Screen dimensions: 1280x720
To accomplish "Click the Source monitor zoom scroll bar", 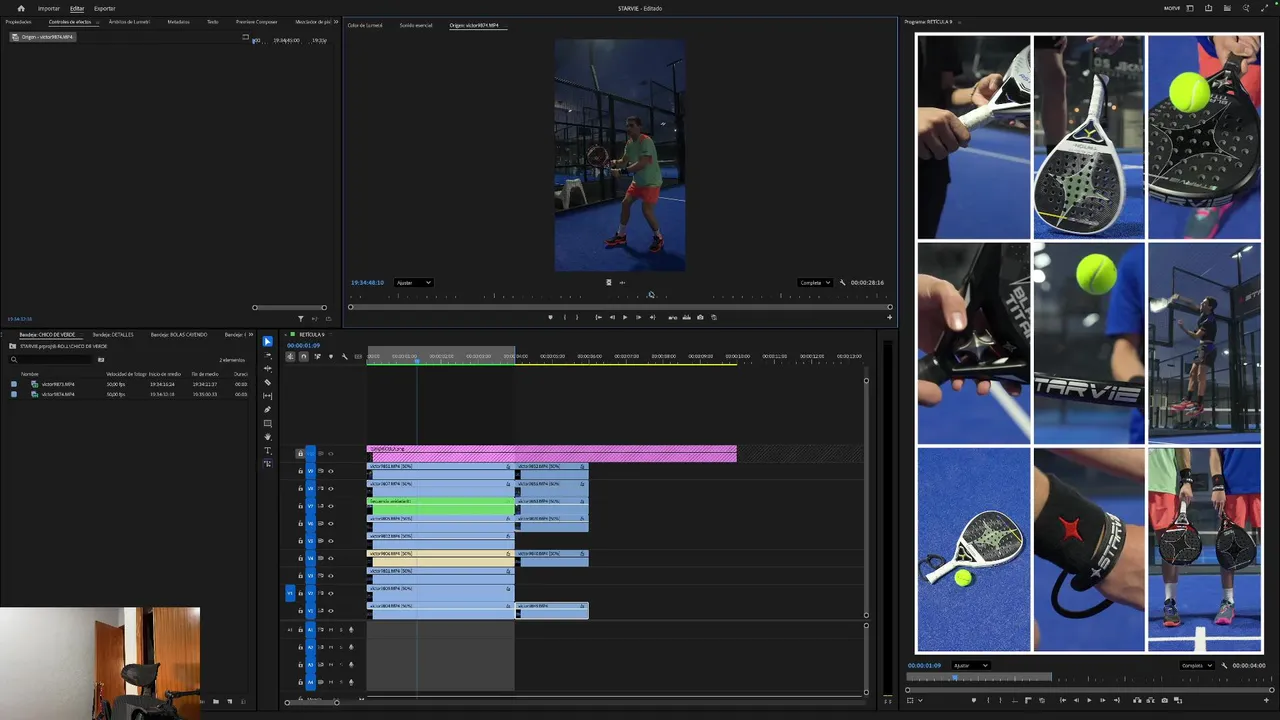I will [x=620, y=307].
